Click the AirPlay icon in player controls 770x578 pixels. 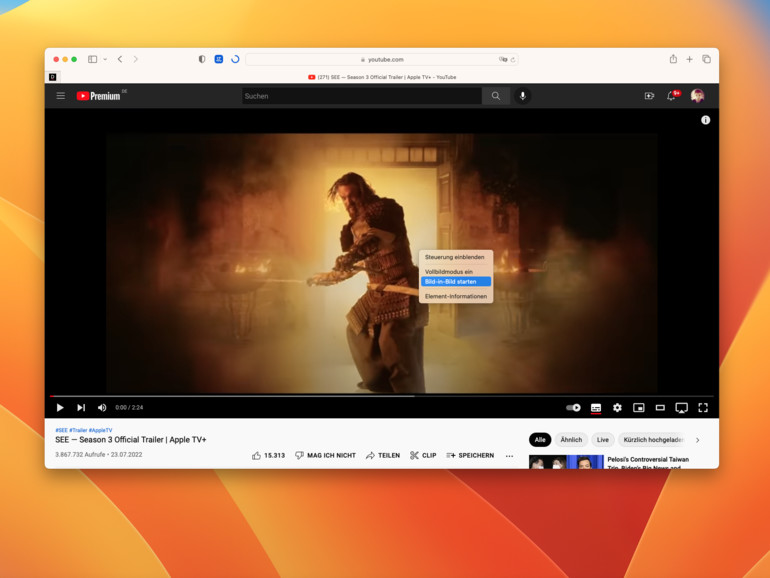[x=681, y=408]
